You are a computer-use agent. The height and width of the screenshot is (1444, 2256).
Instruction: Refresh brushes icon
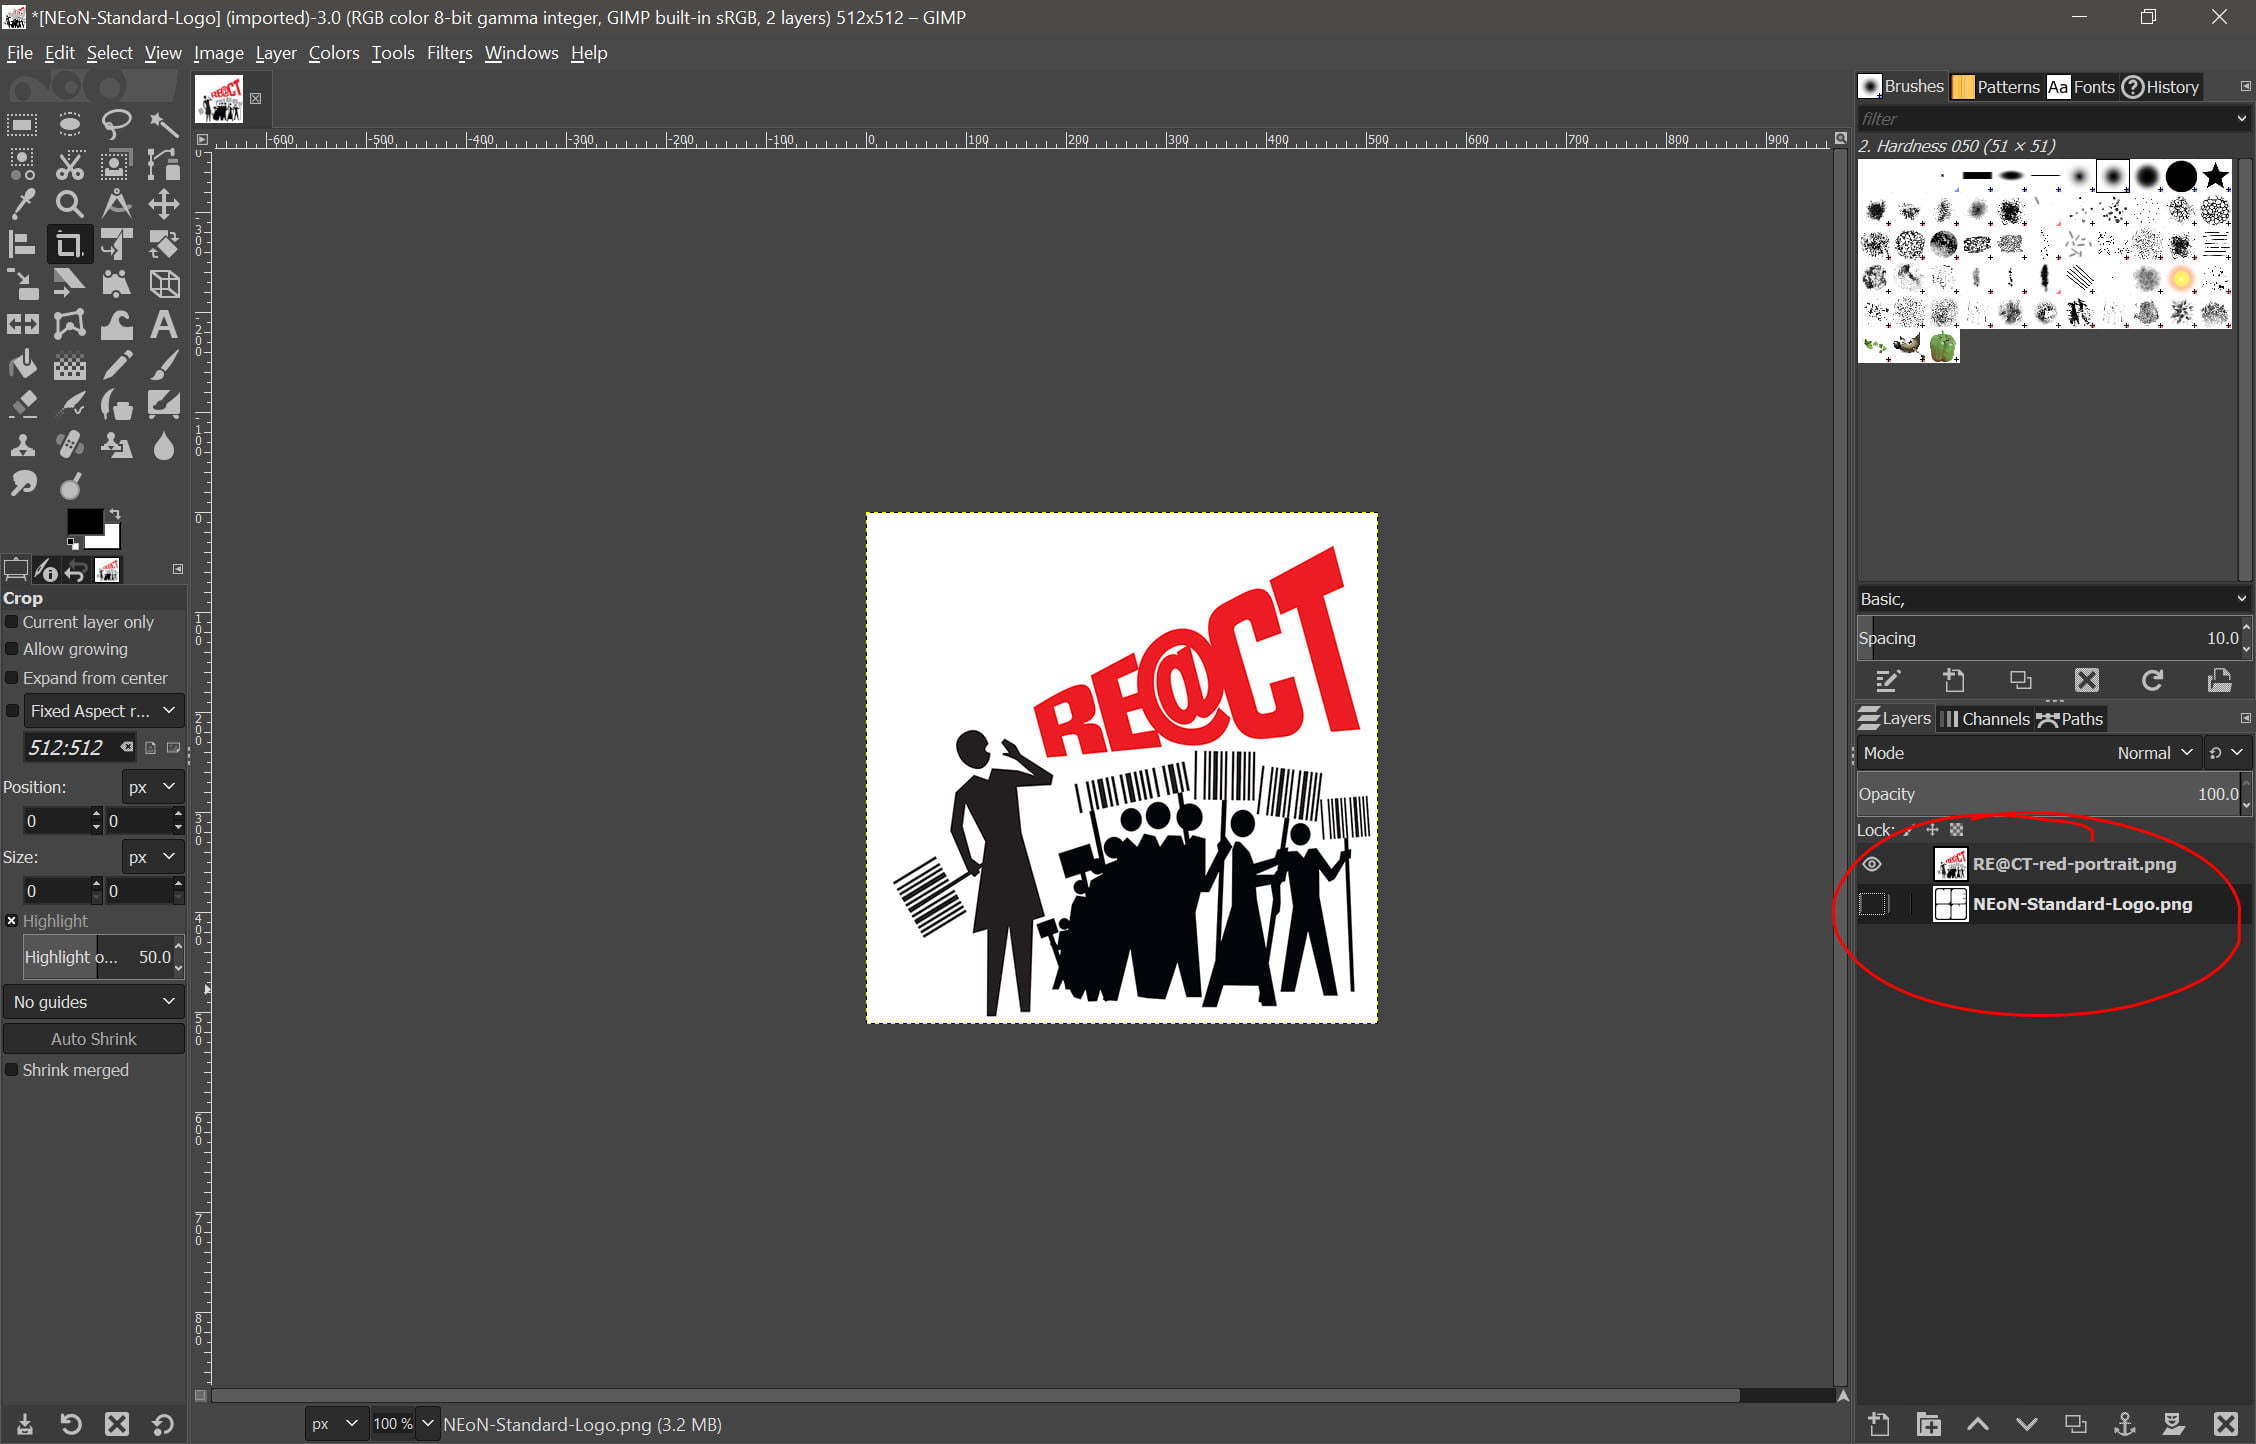pos(2152,681)
